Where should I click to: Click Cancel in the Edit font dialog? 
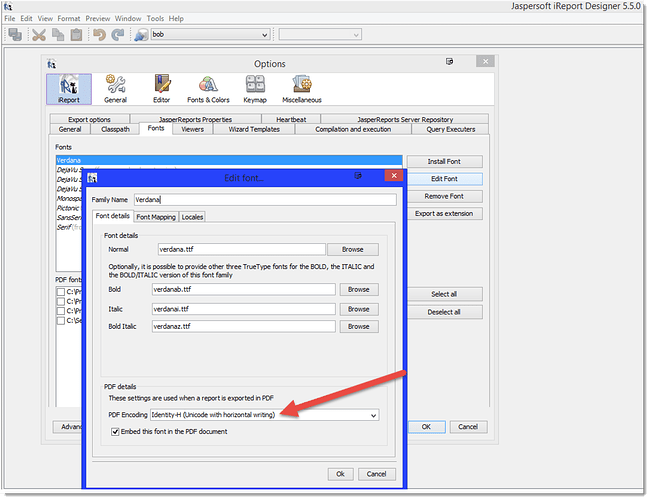[x=376, y=474]
